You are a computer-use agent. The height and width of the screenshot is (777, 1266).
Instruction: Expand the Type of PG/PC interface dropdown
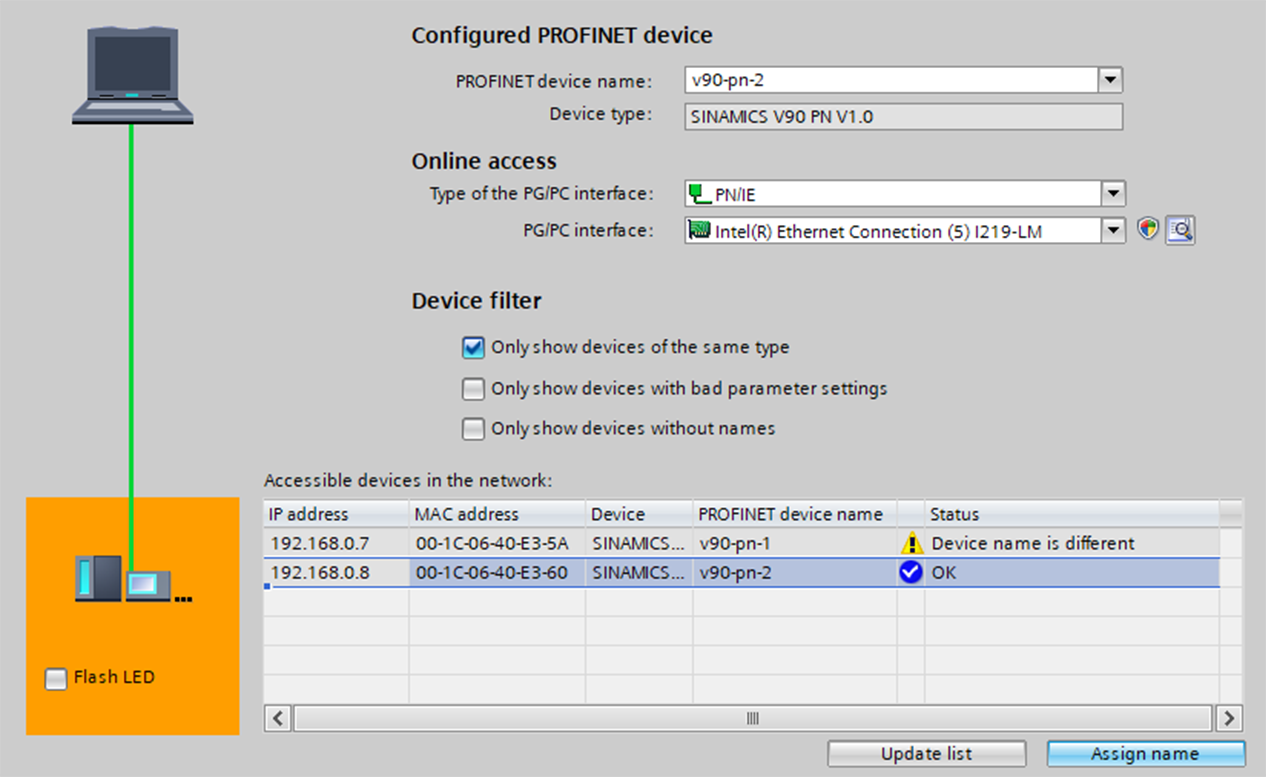click(1113, 194)
